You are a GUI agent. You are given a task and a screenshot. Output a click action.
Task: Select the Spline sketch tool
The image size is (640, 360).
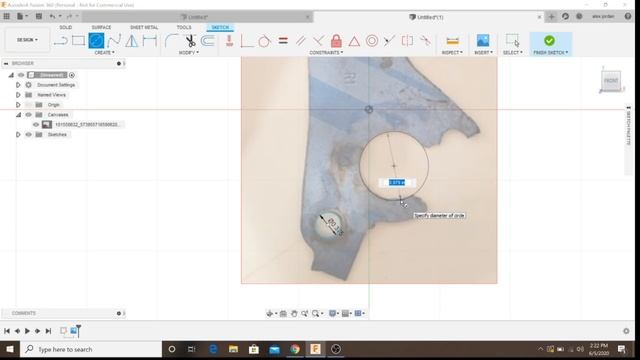pyautogui.click(x=114, y=41)
